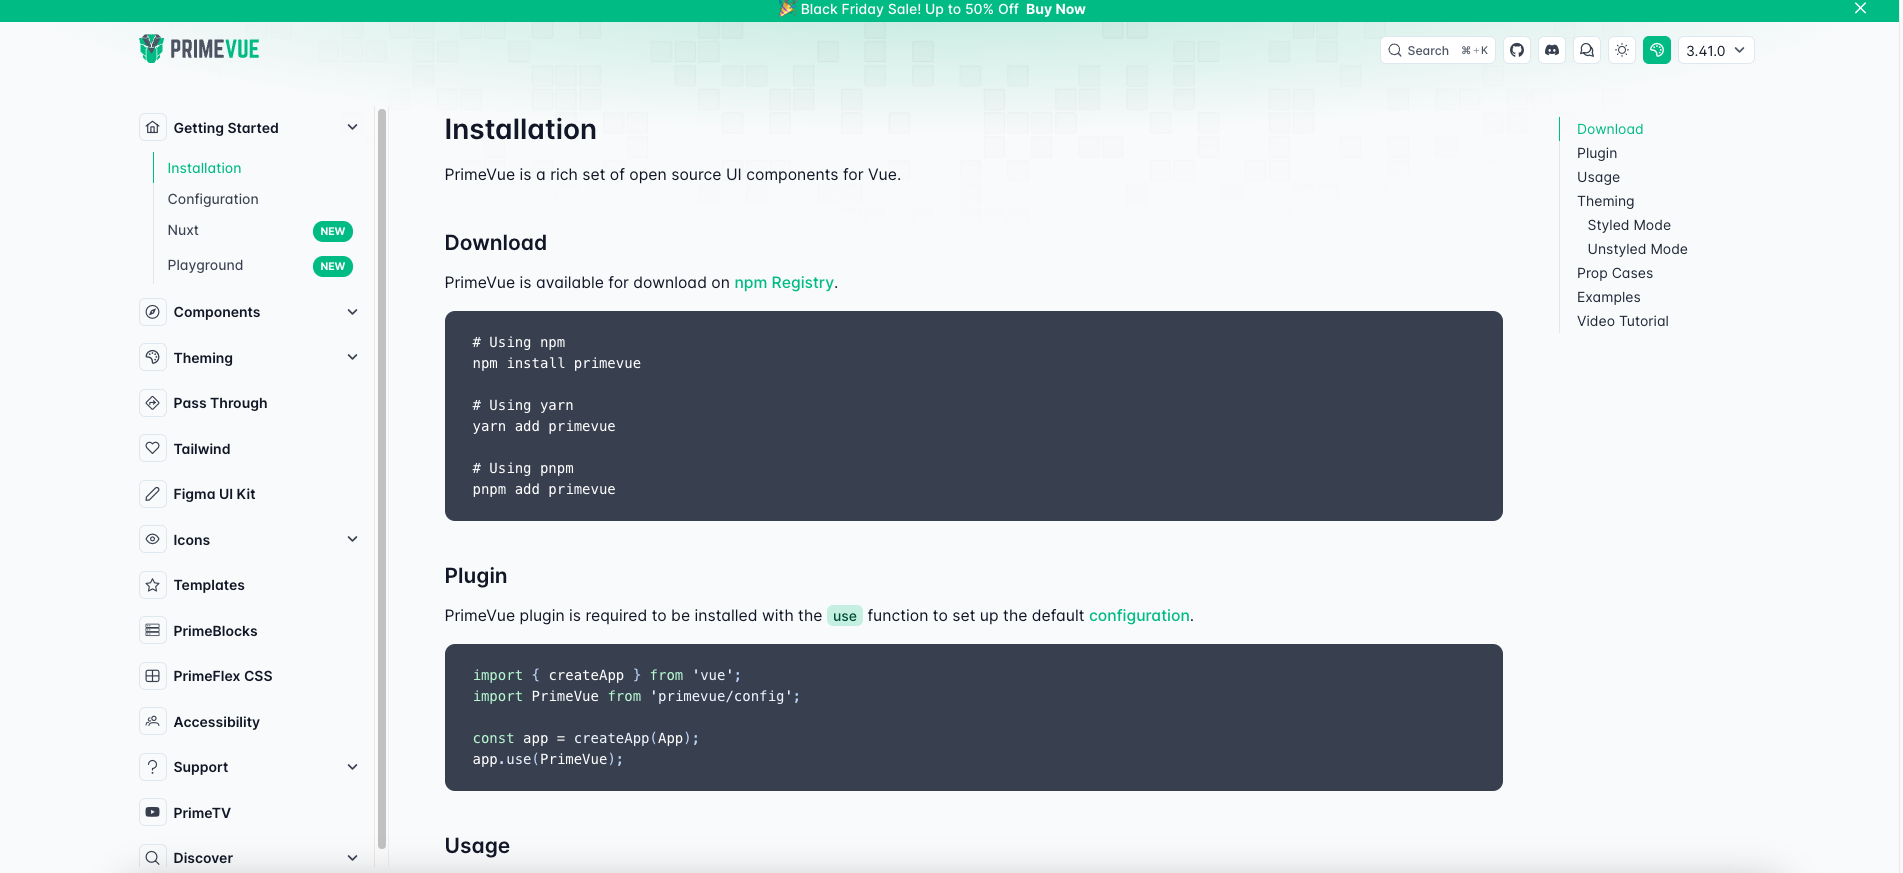Jump to Styled Mode in table of contents

click(x=1629, y=225)
